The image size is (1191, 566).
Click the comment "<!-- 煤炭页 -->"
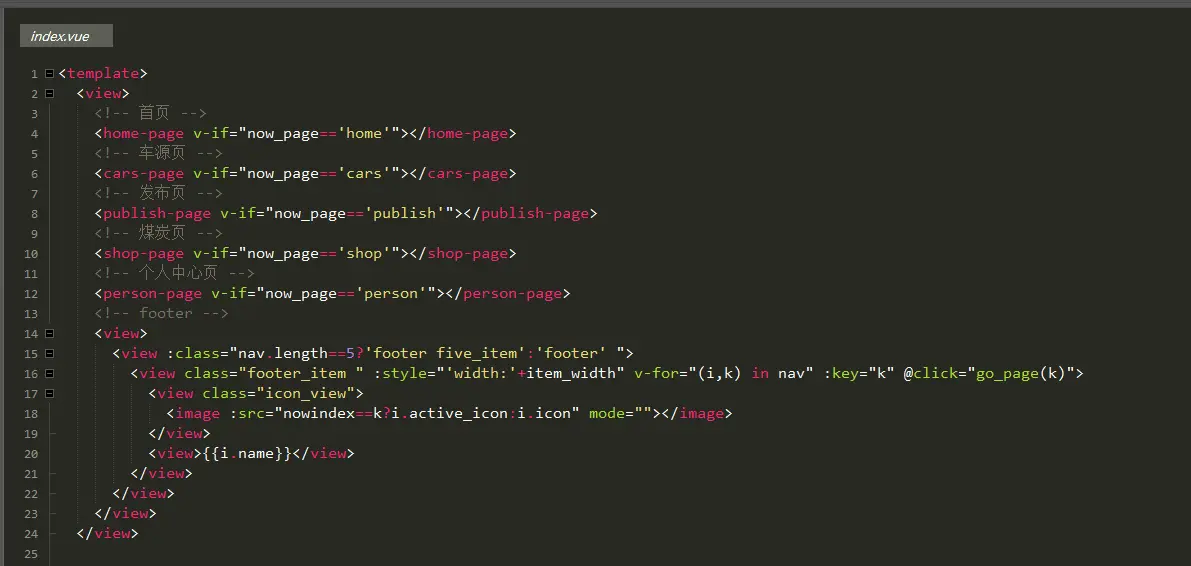(x=159, y=233)
